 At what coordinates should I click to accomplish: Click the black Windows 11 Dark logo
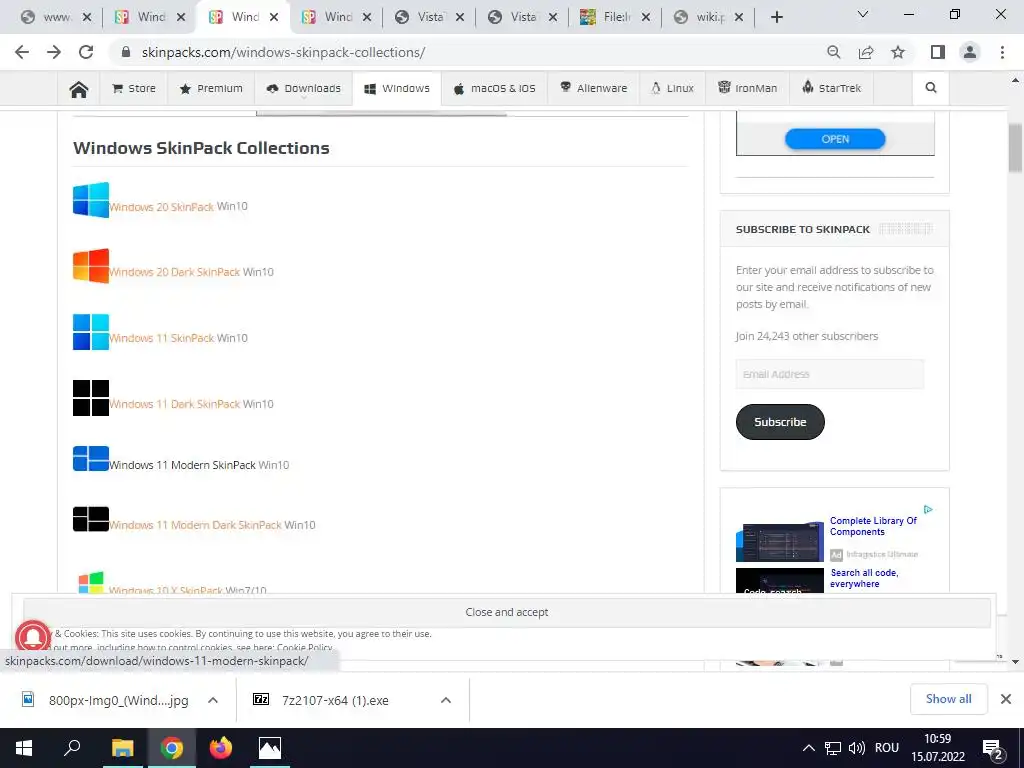click(91, 398)
